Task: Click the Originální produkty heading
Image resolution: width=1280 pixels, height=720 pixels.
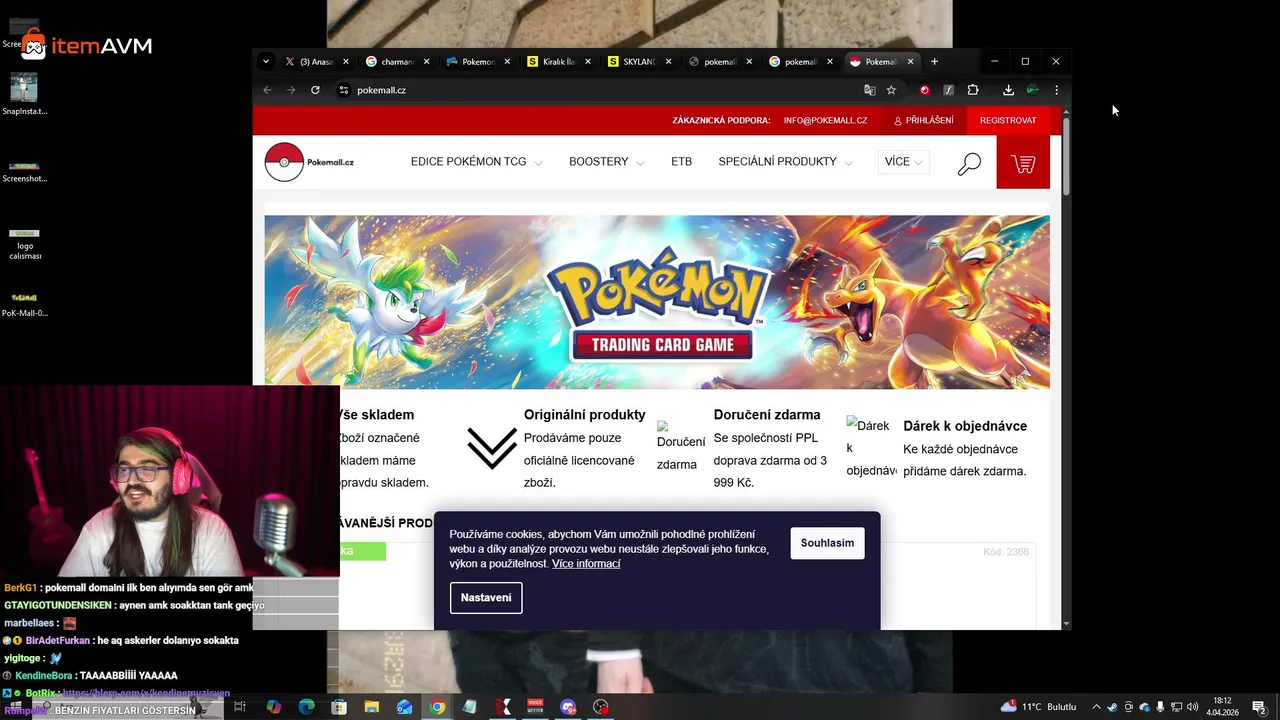Action: click(x=584, y=415)
